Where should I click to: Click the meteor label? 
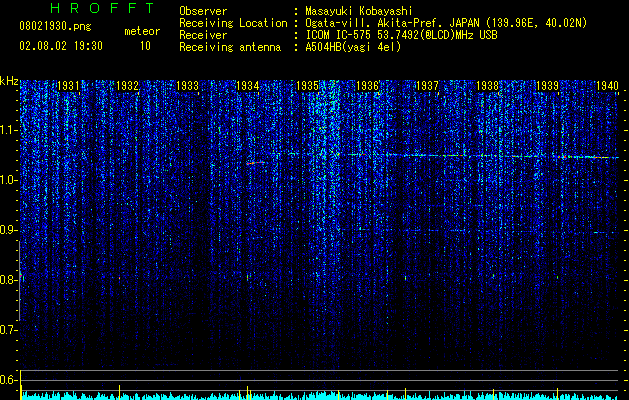142,31
